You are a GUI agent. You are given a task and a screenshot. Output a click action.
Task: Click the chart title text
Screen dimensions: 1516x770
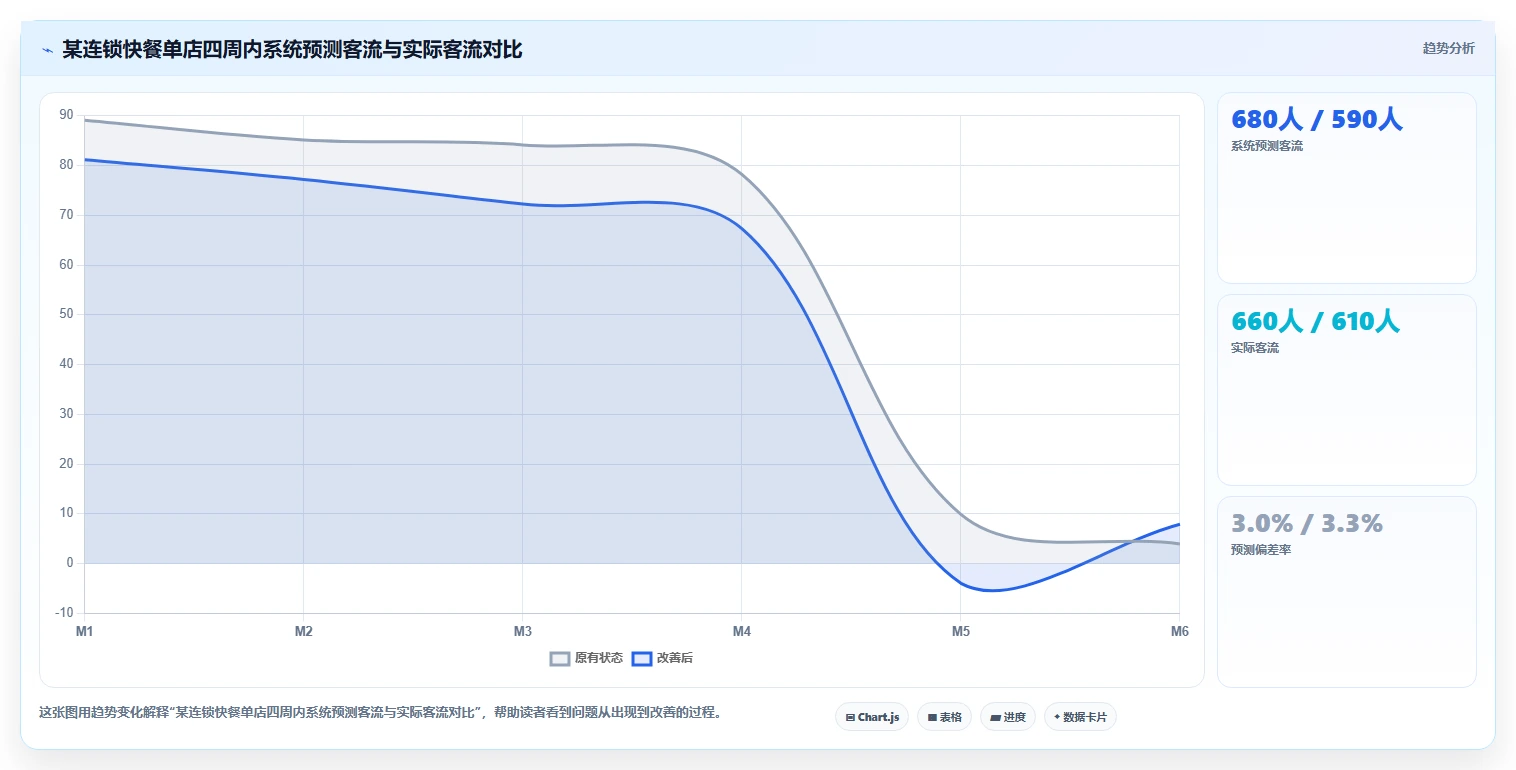[x=292, y=50]
